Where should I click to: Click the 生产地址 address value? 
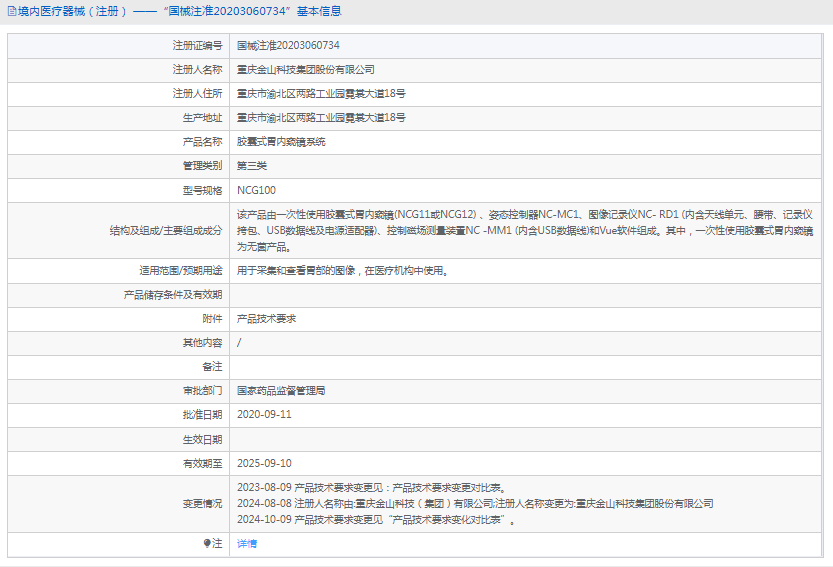[x=320, y=118]
